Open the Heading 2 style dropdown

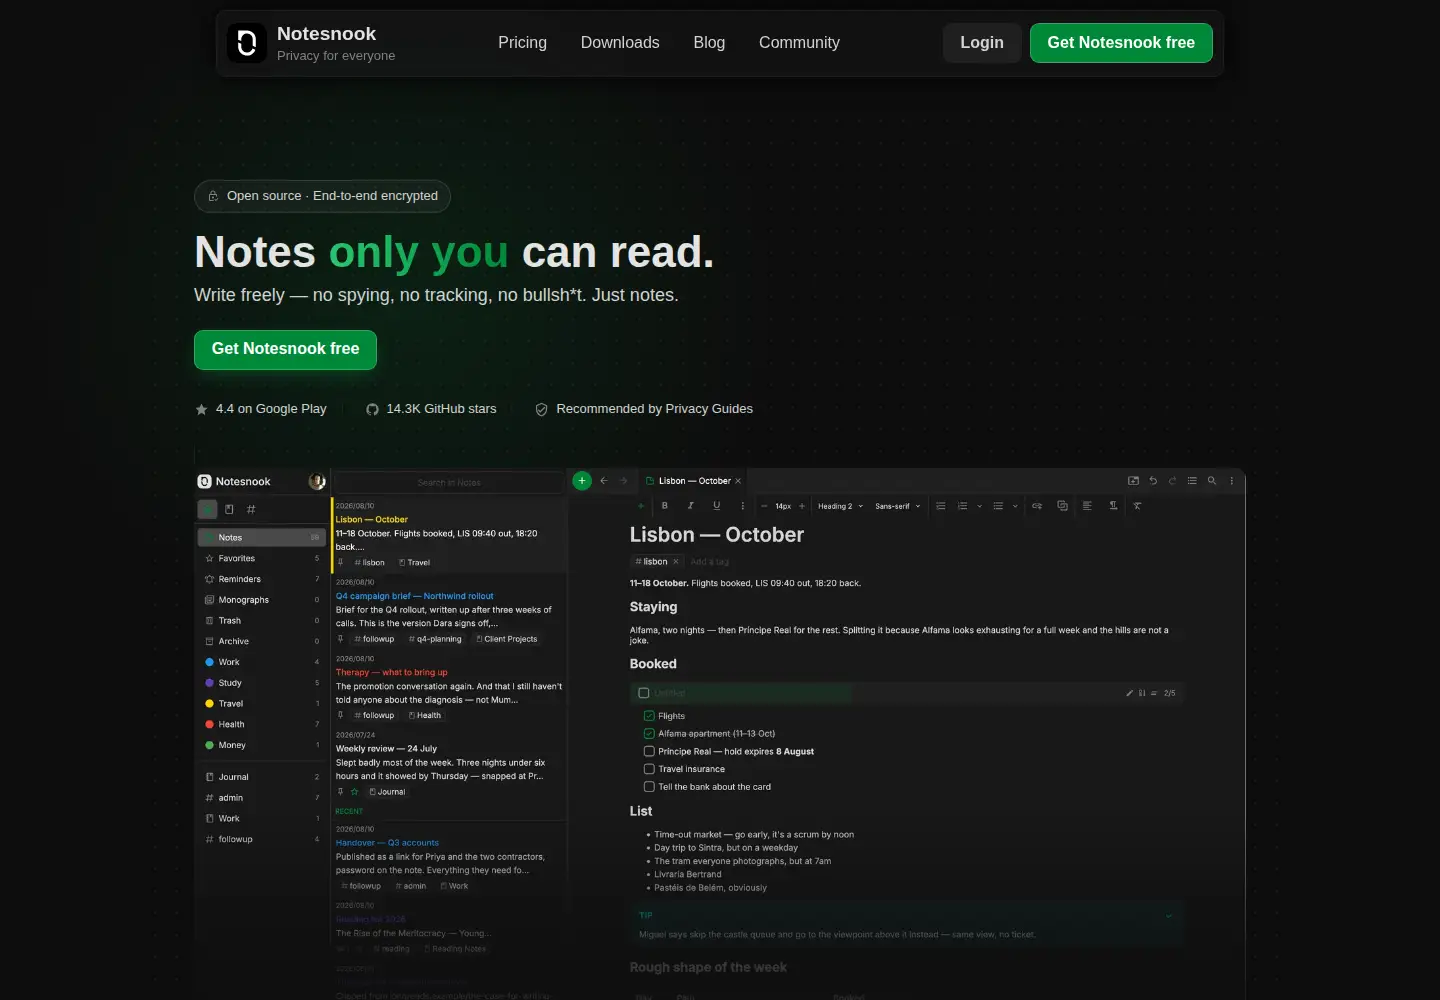click(x=840, y=506)
